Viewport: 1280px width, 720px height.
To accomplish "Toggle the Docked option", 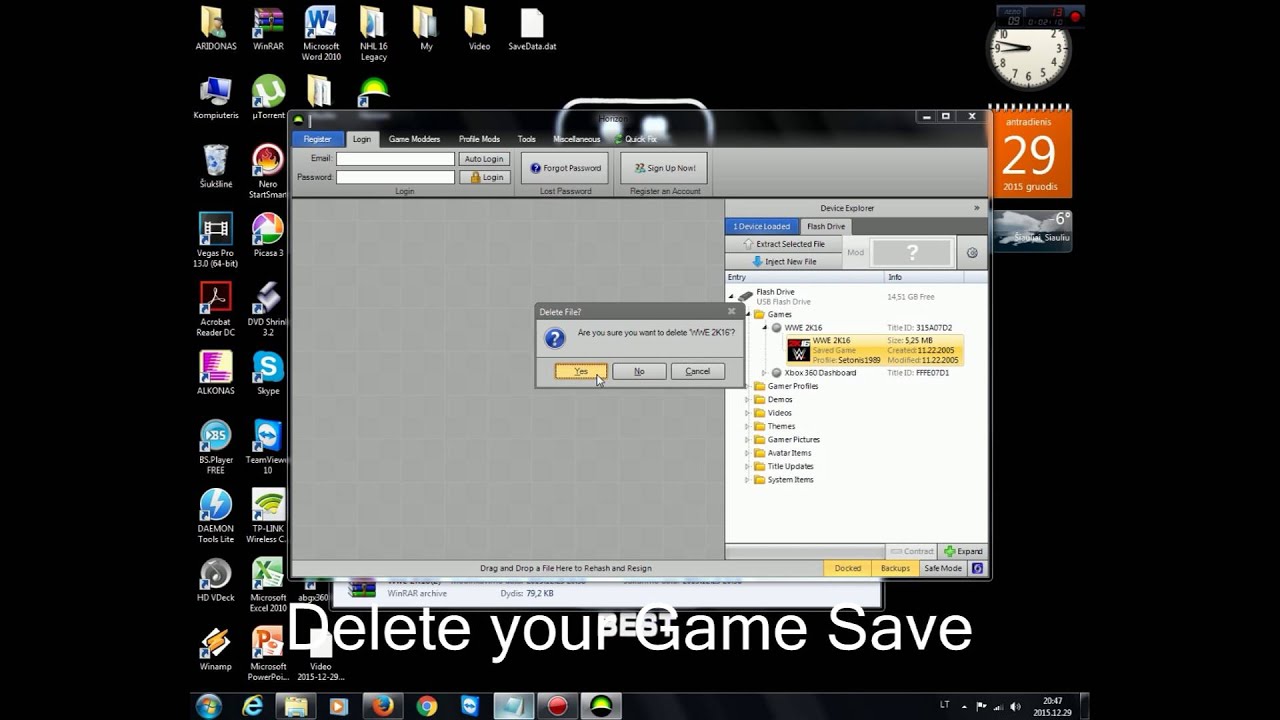I will point(848,568).
